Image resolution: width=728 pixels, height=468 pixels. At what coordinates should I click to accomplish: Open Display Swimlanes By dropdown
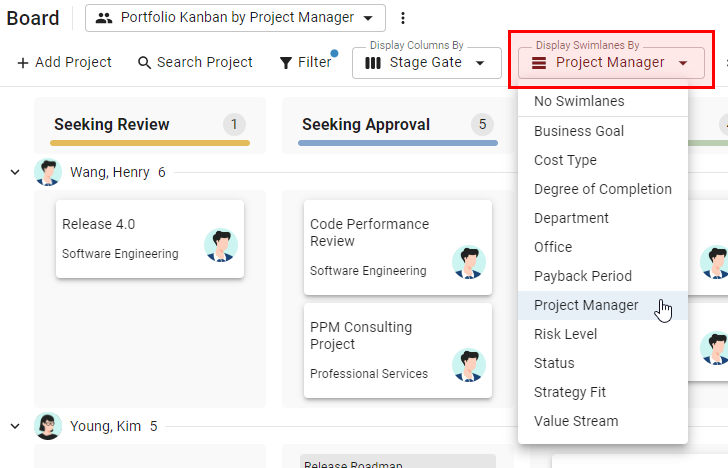(x=610, y=63)
